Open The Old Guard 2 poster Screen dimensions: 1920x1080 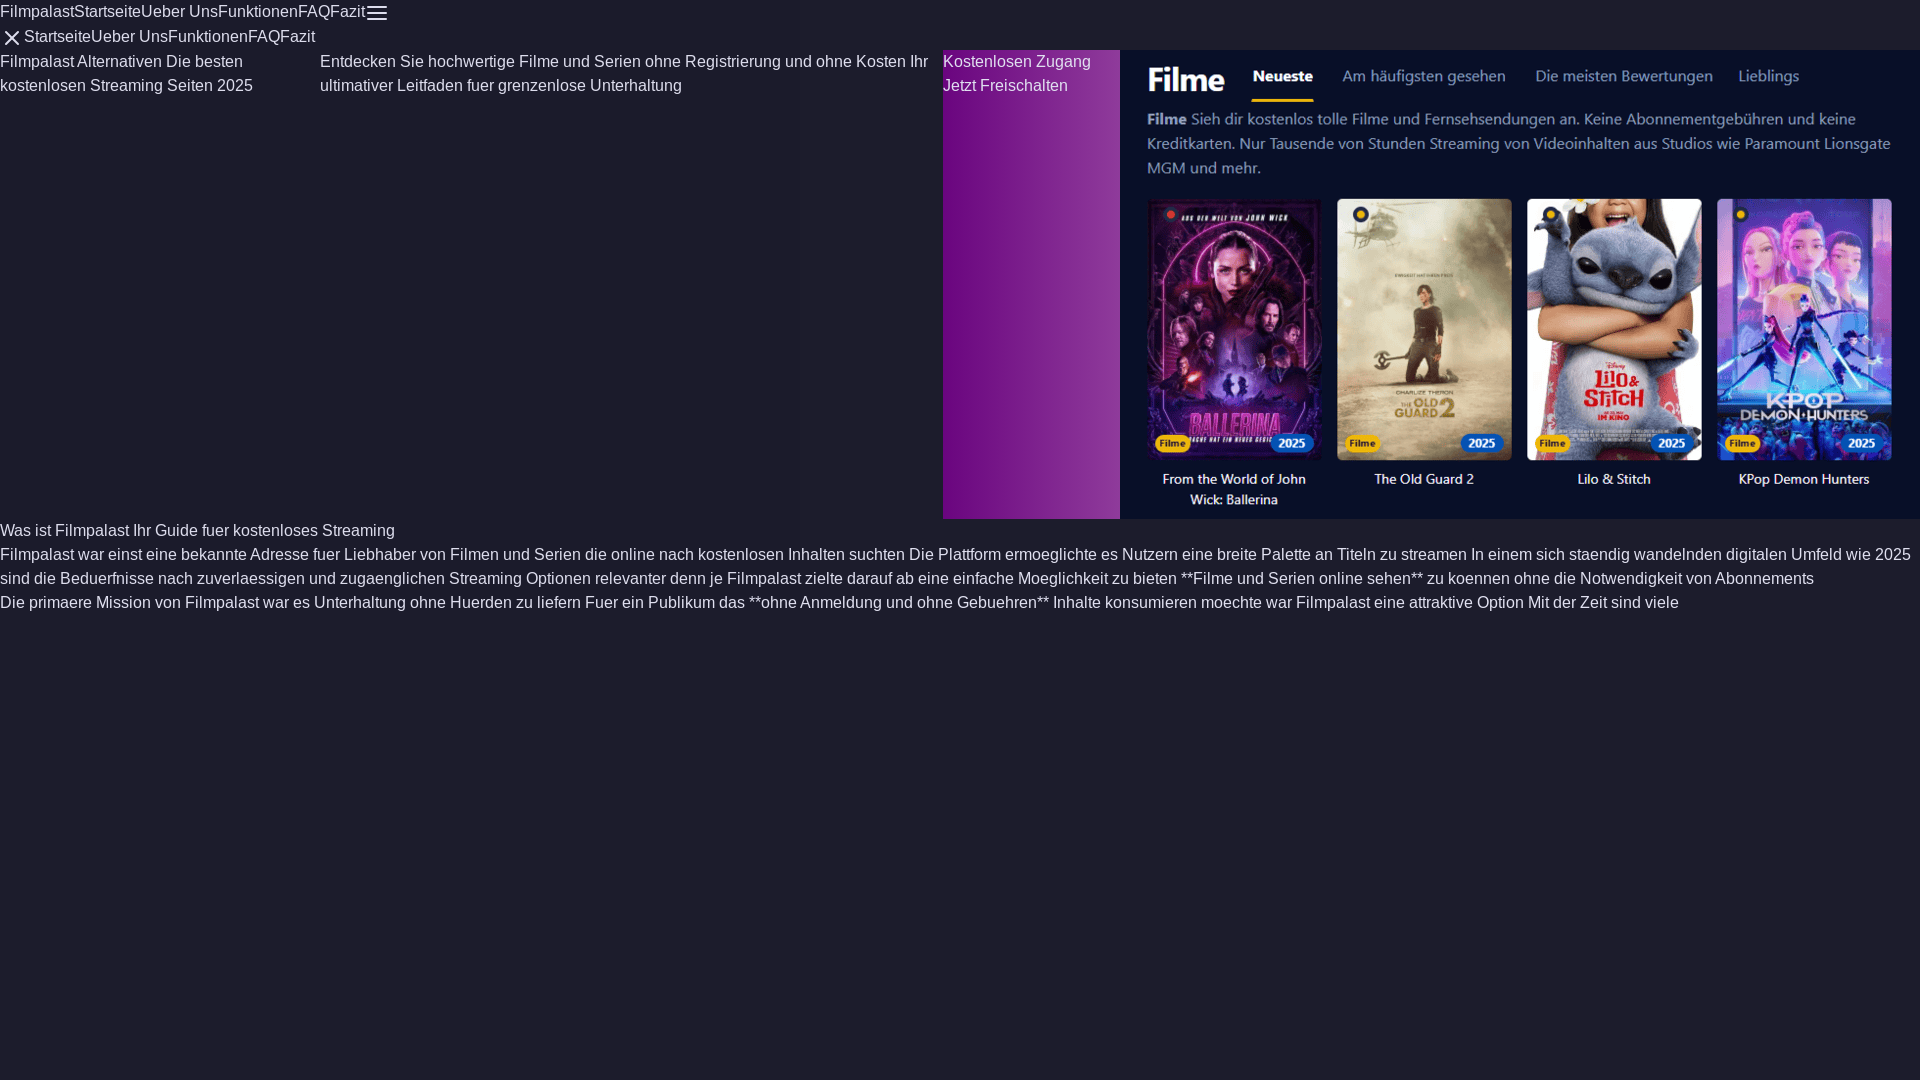(x=1424, y=329)
